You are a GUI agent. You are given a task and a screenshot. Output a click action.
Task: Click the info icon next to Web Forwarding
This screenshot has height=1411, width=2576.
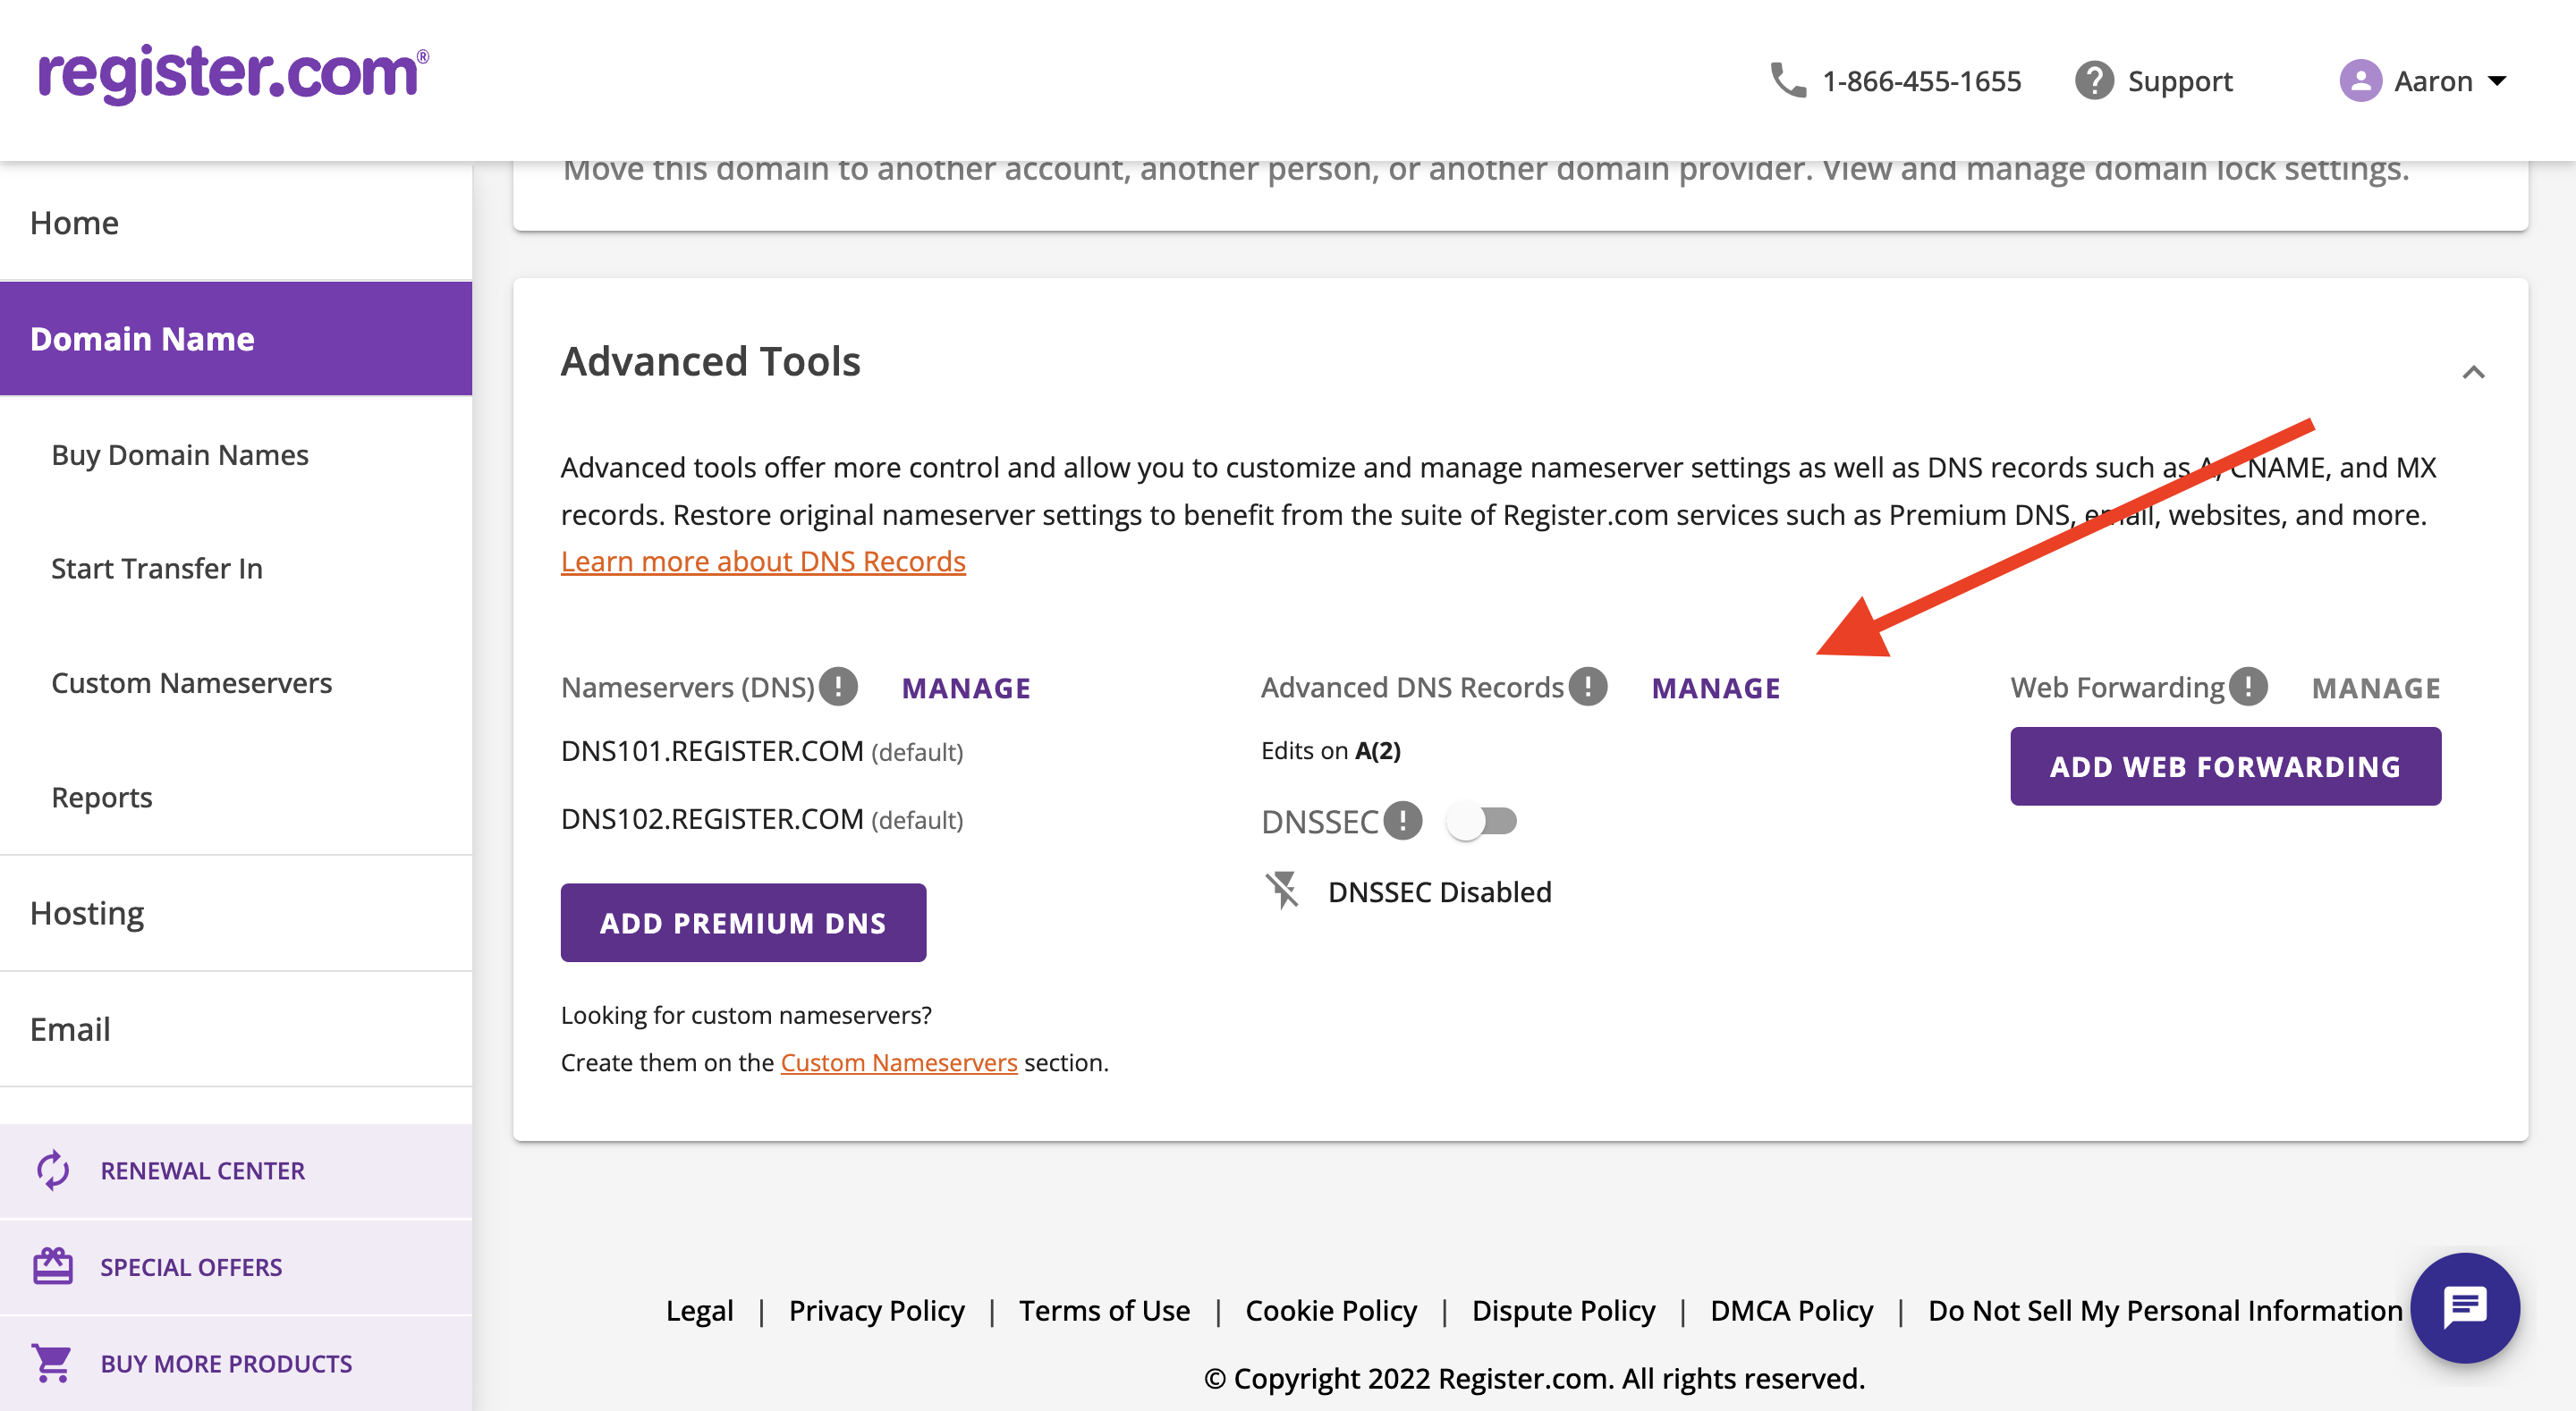point(2248,687)
